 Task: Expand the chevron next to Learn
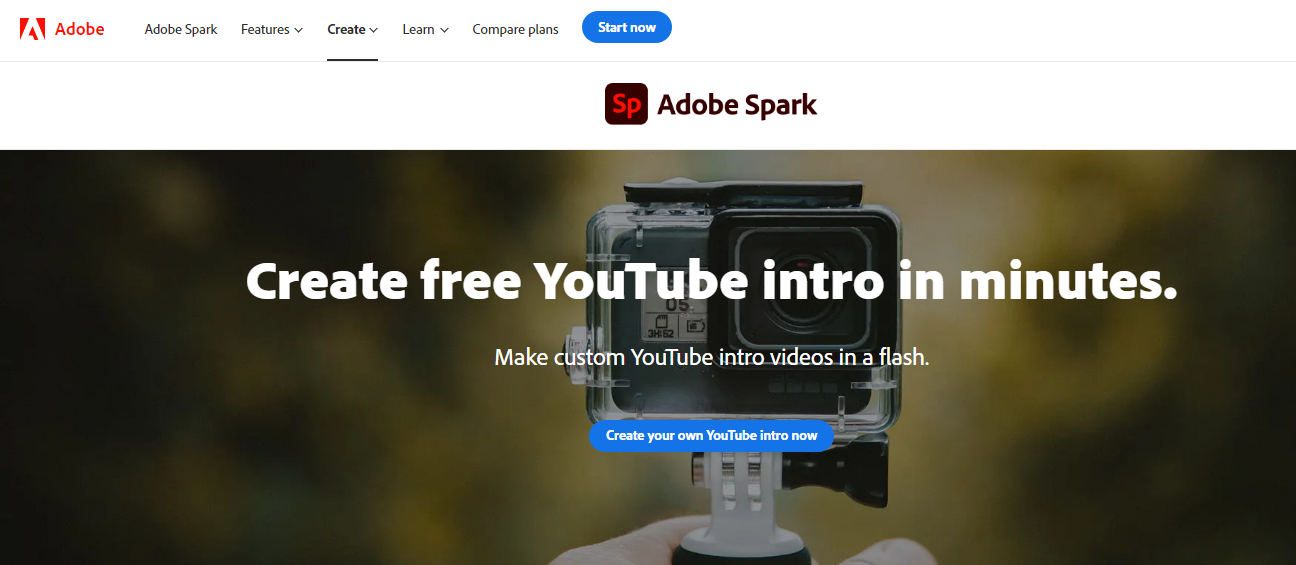click(x=444, y=31)
